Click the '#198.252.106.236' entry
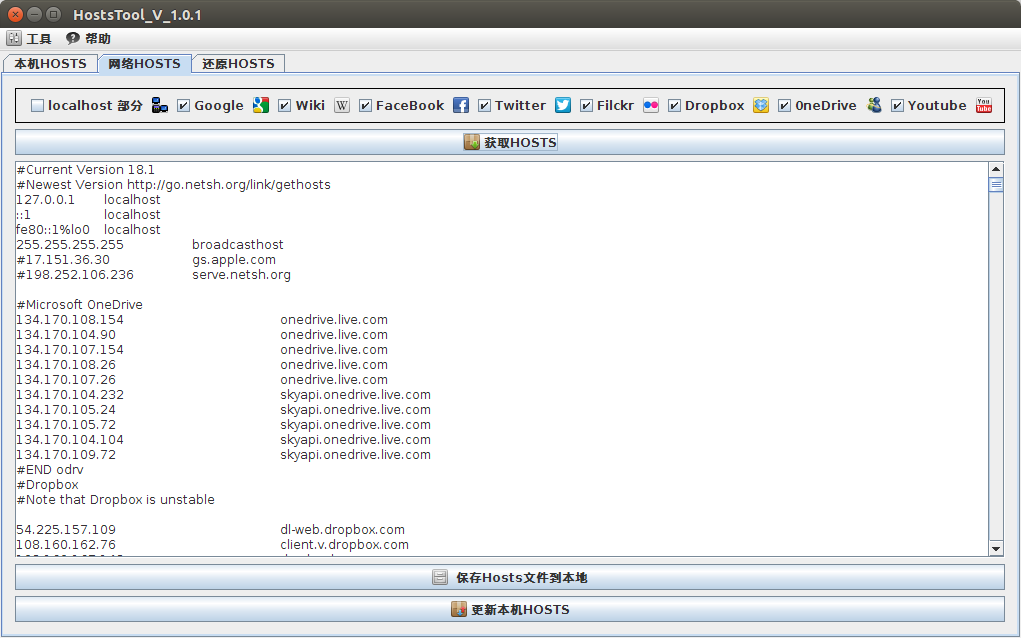The height and width of the screenshot is (638, 1021). tap(76, 275)
